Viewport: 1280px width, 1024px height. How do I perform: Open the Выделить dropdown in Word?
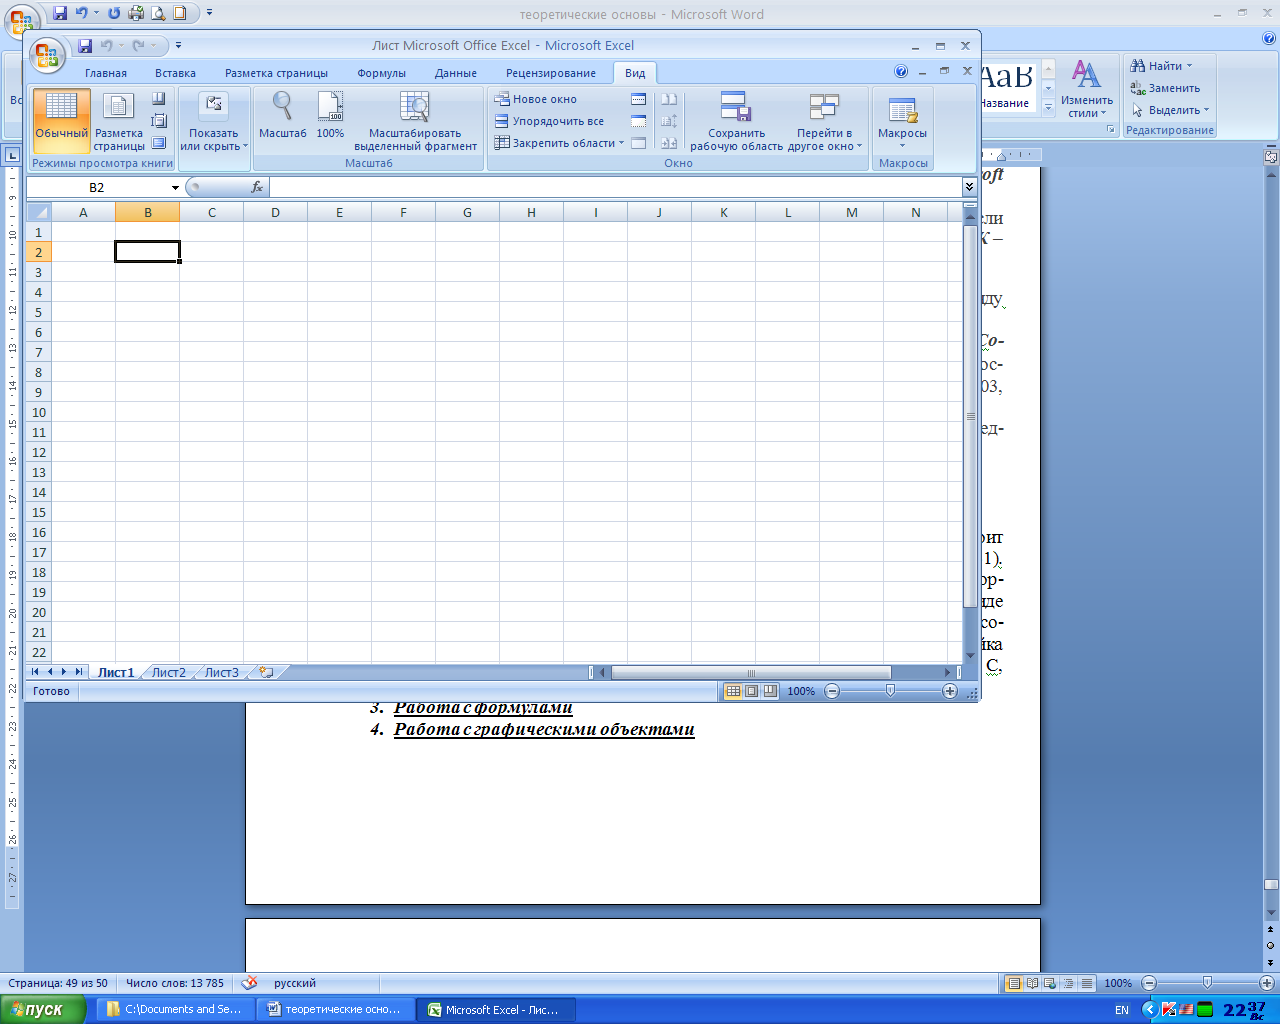click(x=1170, y=110)
